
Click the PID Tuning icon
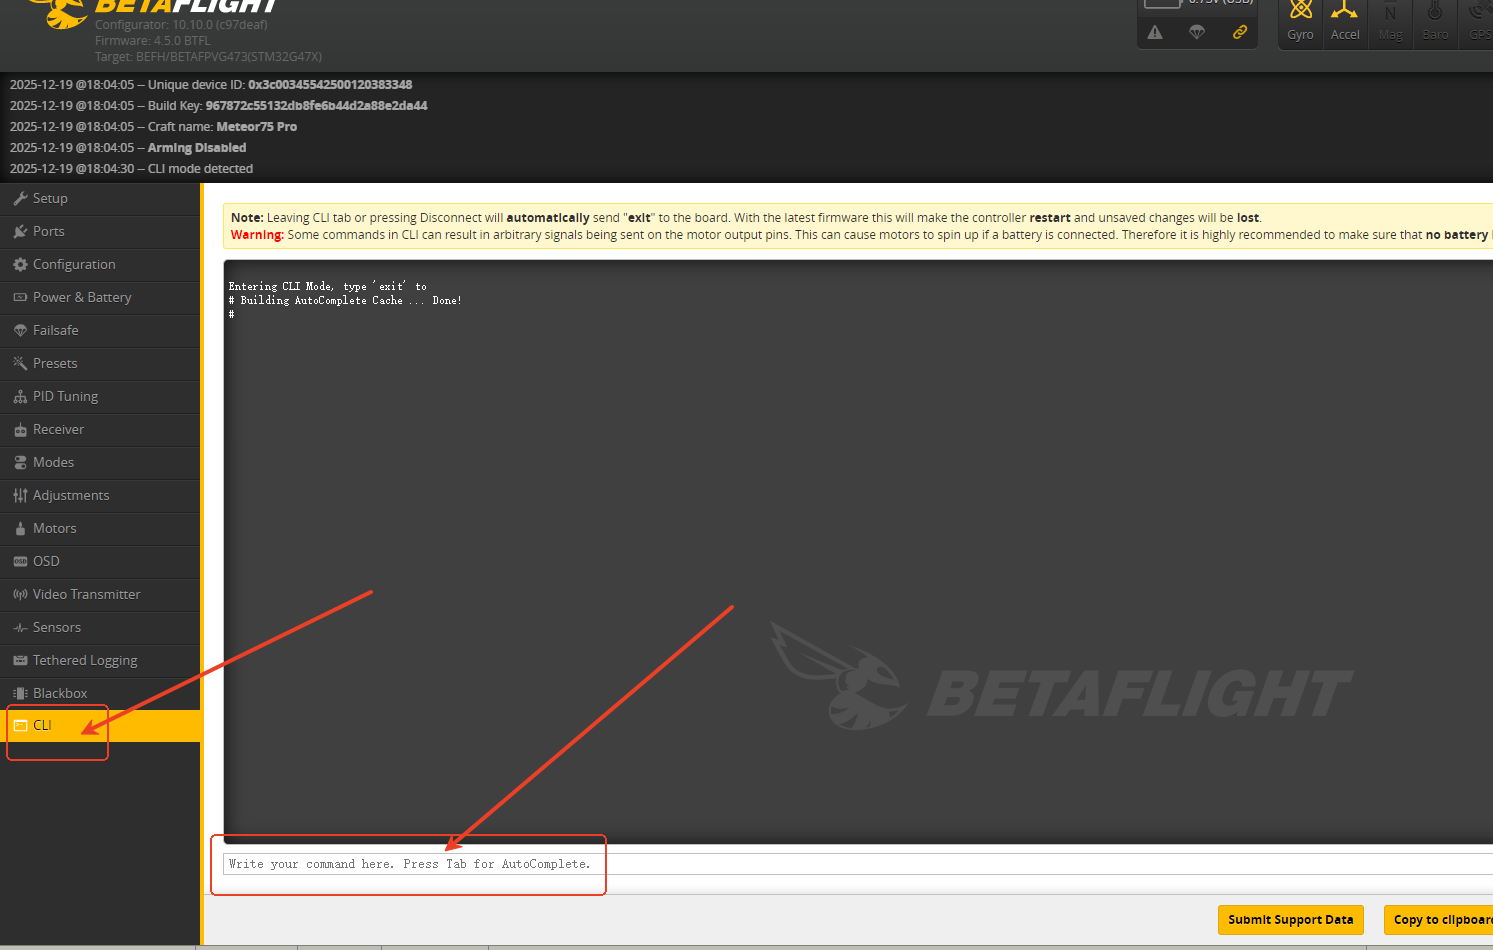(20, 396)
